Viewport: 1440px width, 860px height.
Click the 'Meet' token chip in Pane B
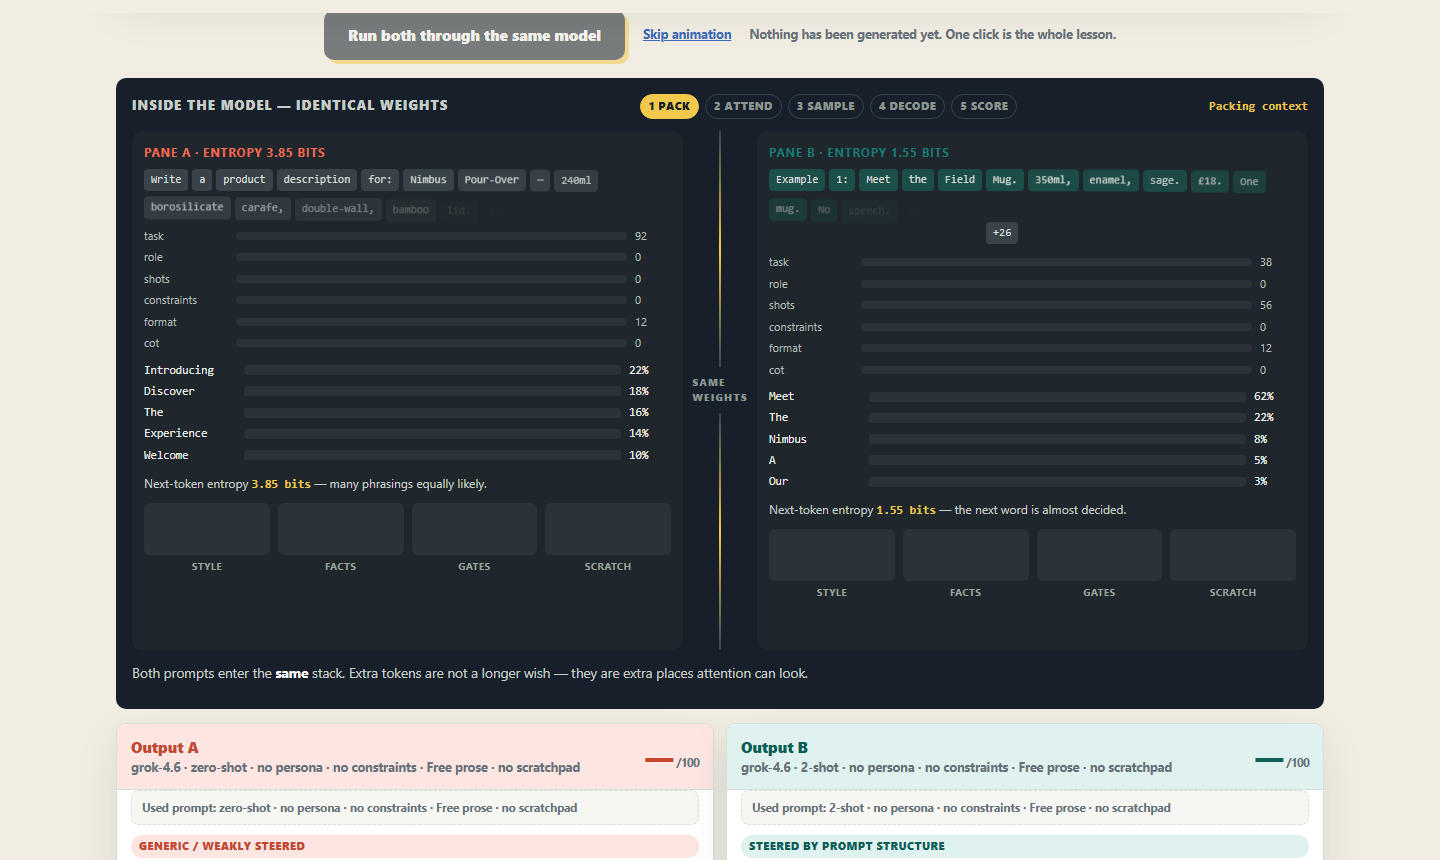tap(878, 180)
